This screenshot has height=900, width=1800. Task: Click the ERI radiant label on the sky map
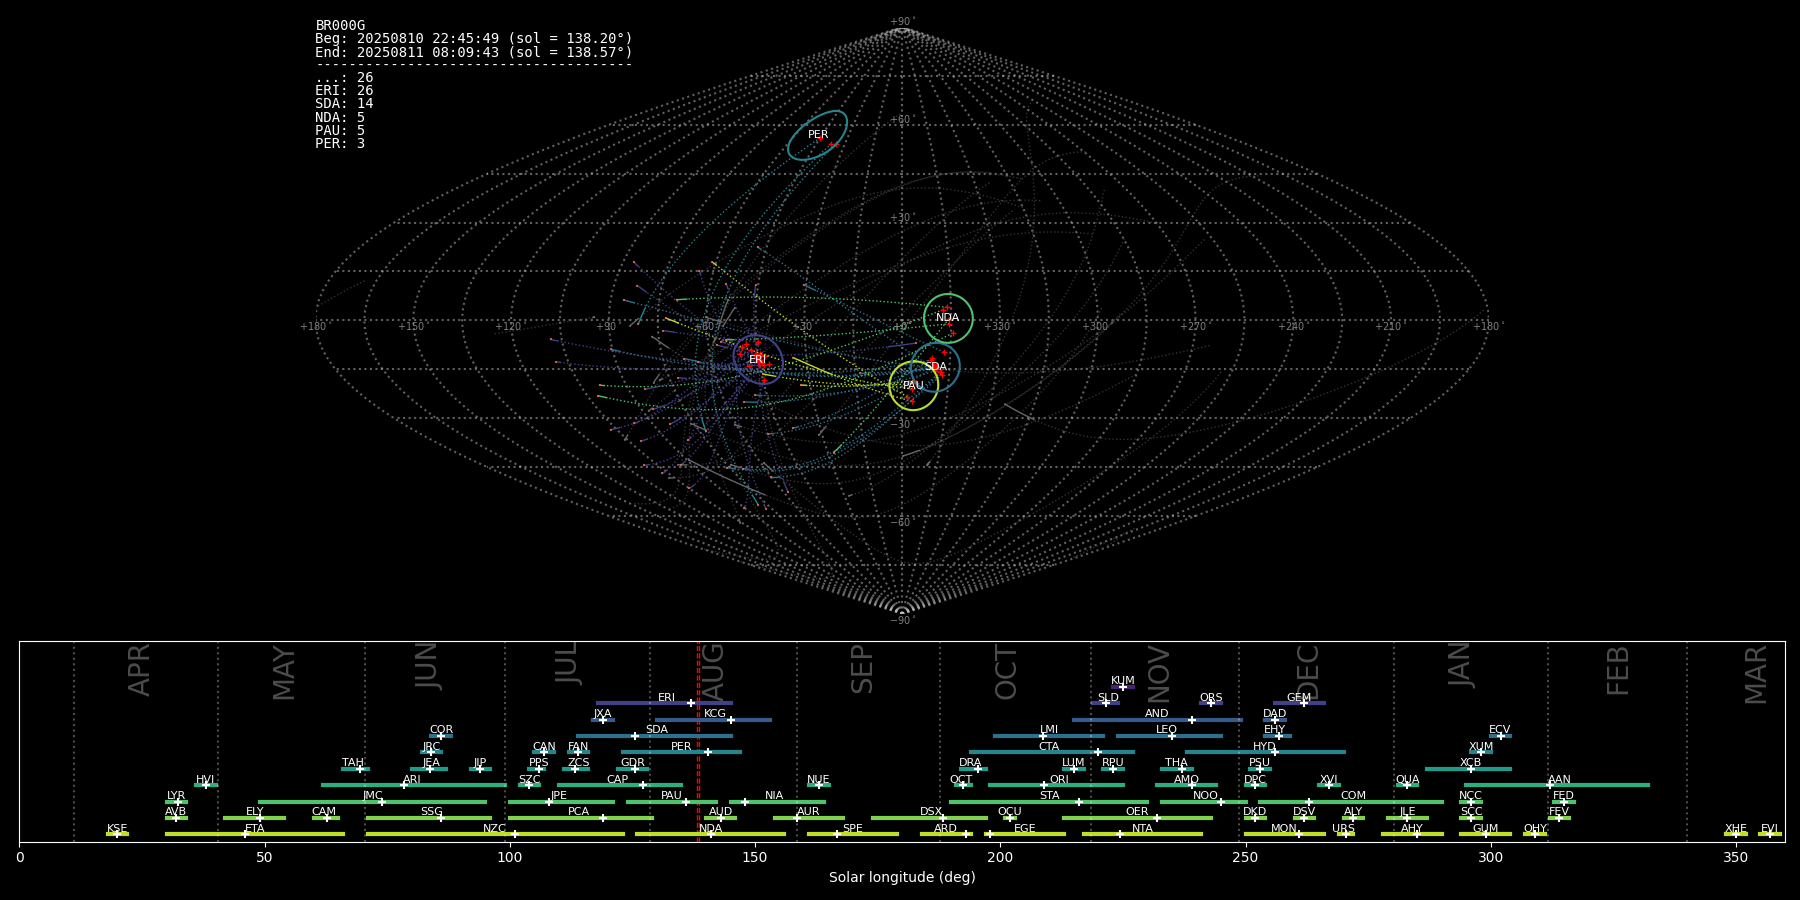(757, 359)
